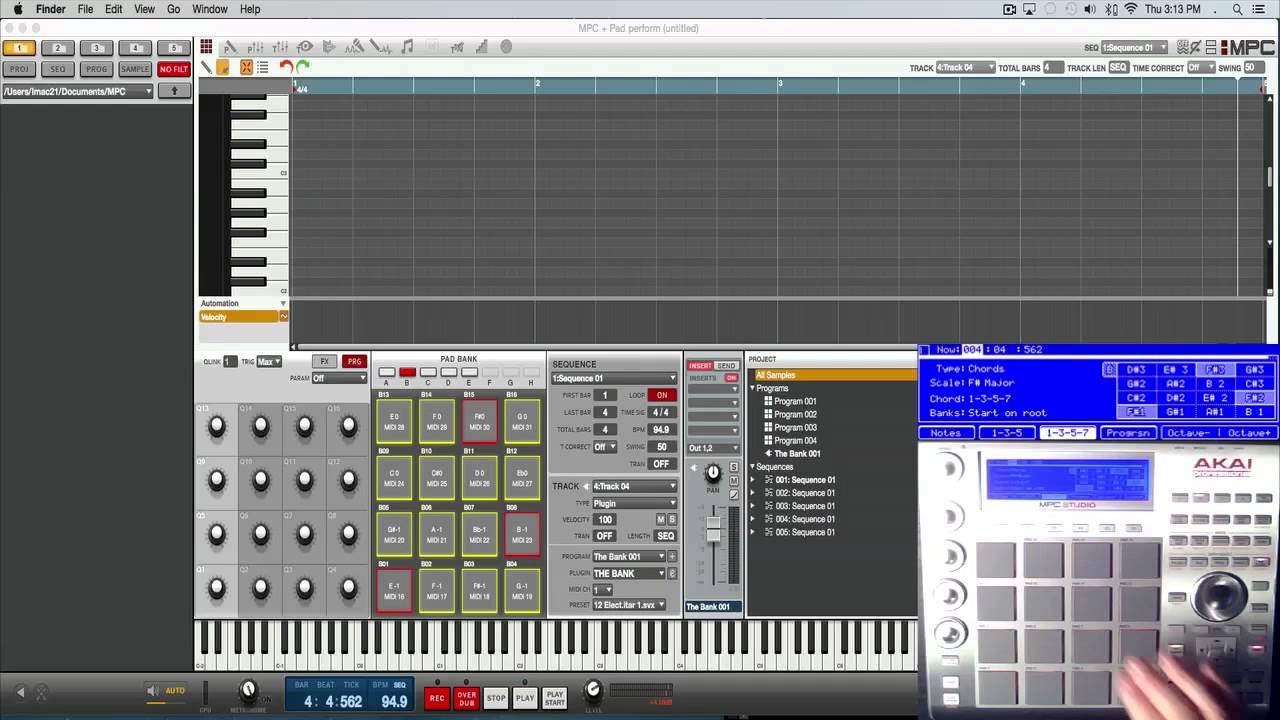Switch to the INSERT tab
Viewport: 1280px width, 720px height.
pyautogui.click(x=700, y=366)
